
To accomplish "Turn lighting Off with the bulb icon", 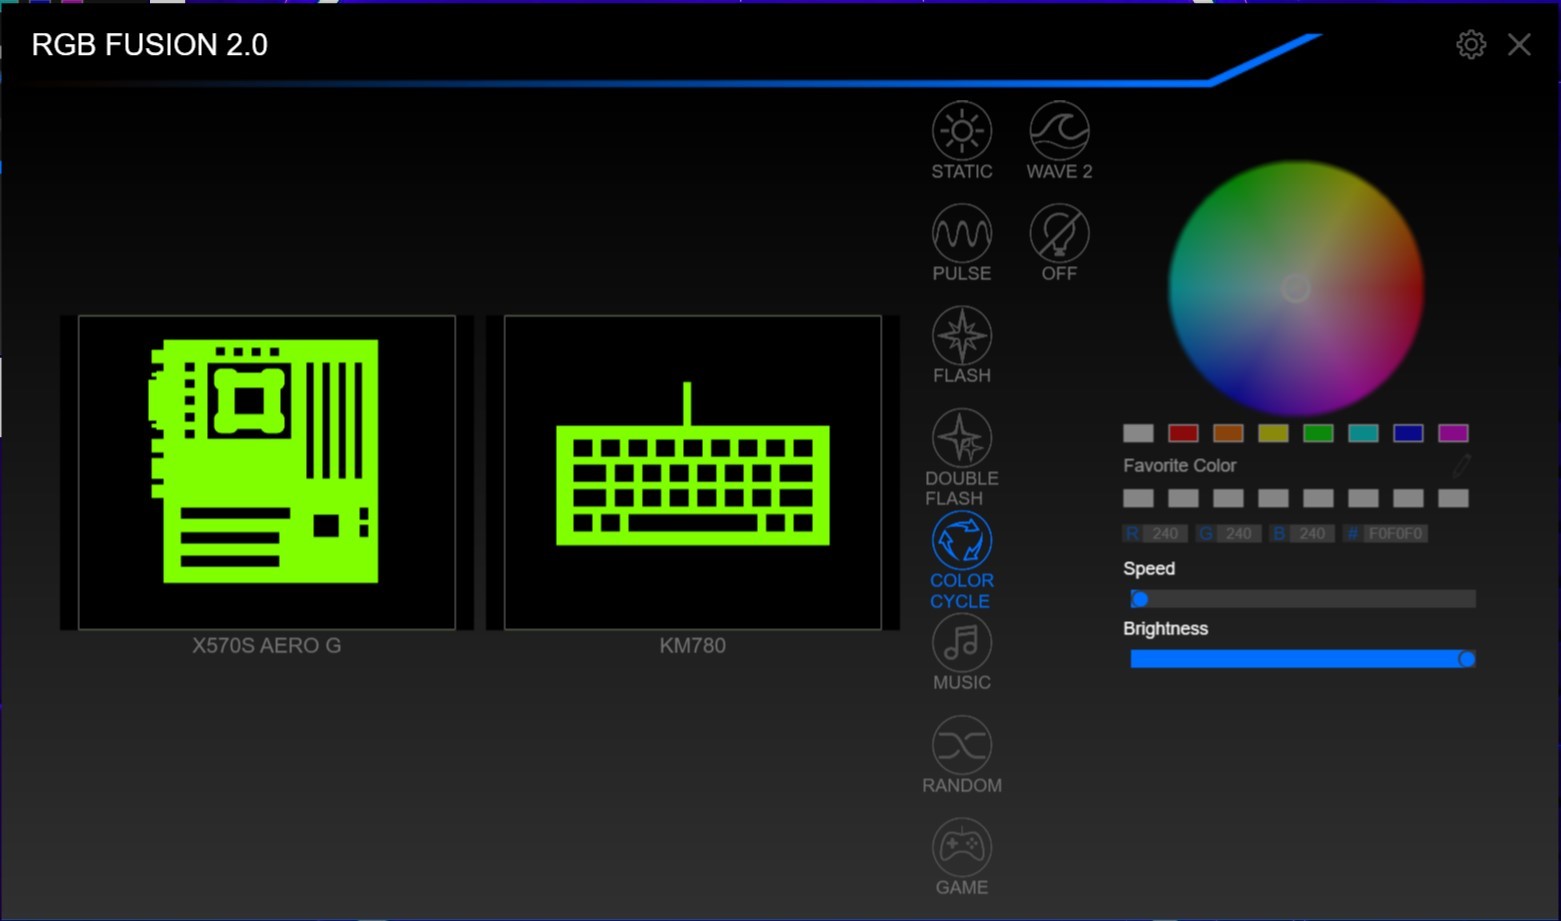I will point(1059,243).
